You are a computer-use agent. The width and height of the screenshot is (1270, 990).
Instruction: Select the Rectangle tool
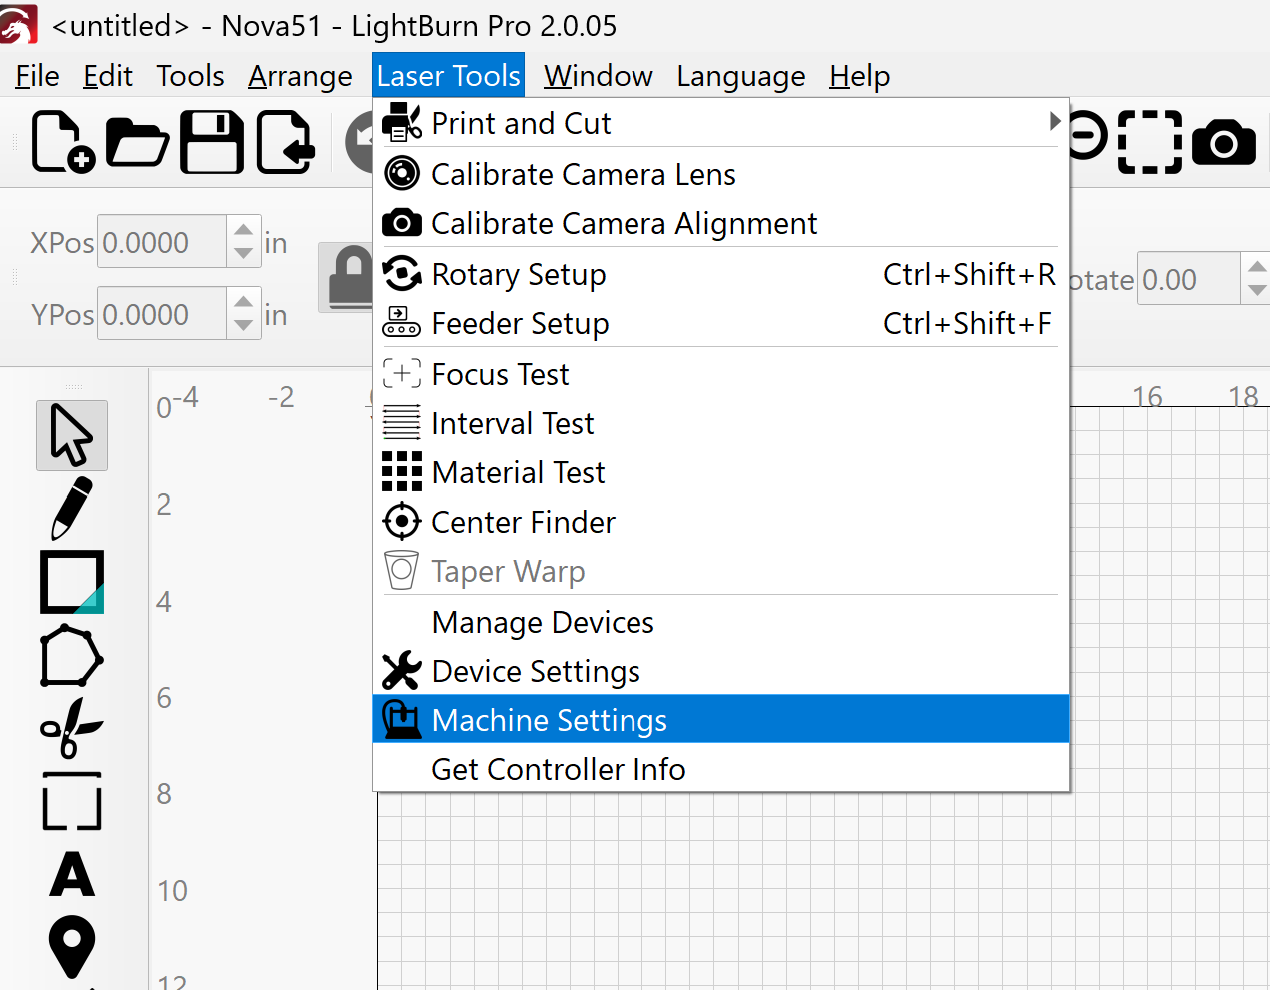click(72, 582)
